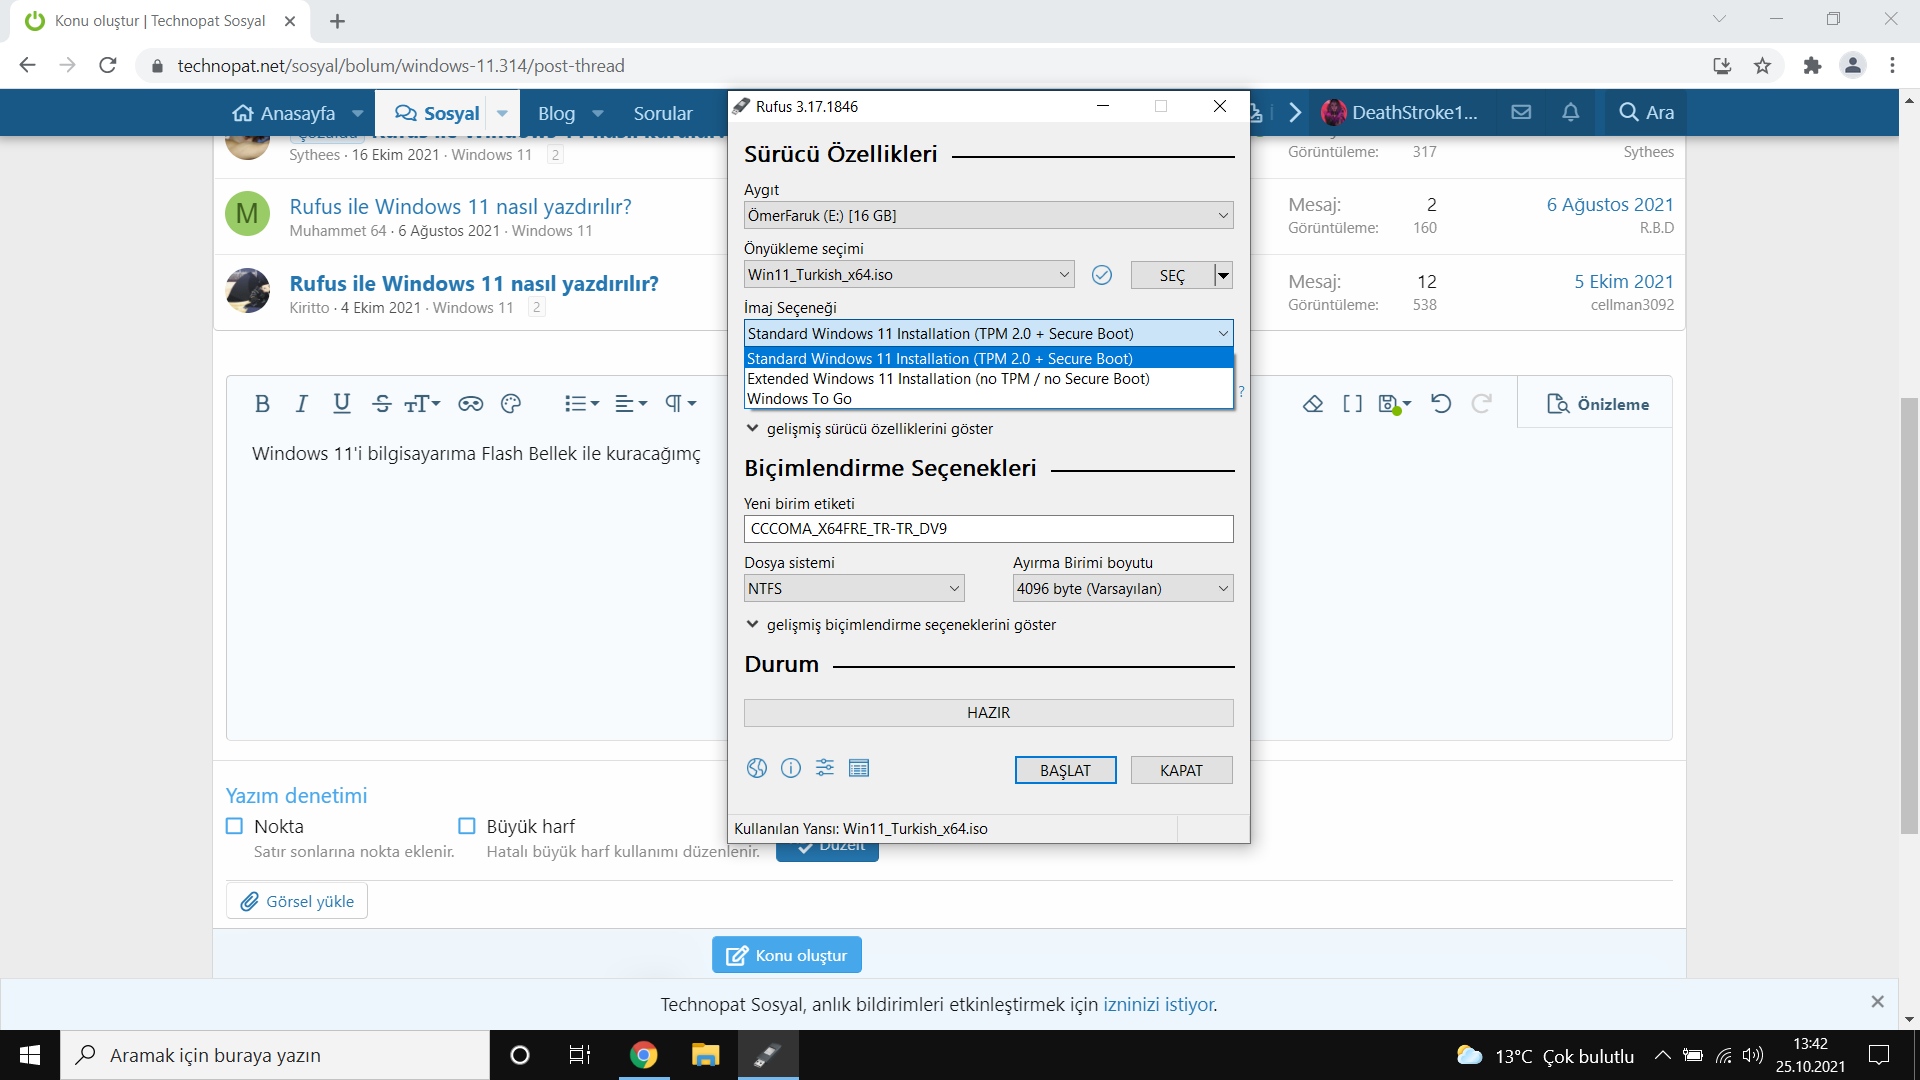Open the Rufus about info icon

pyautogui.click(x=791, y=768)
